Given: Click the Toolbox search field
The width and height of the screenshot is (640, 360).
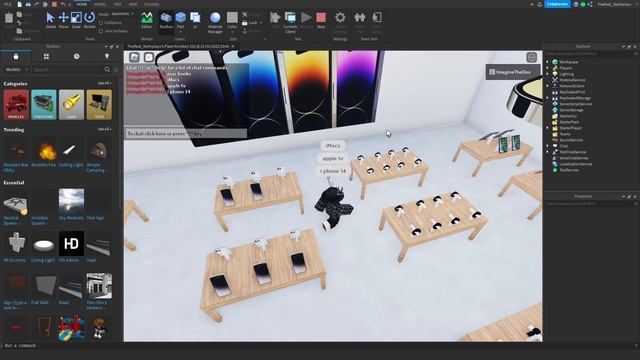Looking at the screenshot, I should pyautogui.click(x=67, y=70).
